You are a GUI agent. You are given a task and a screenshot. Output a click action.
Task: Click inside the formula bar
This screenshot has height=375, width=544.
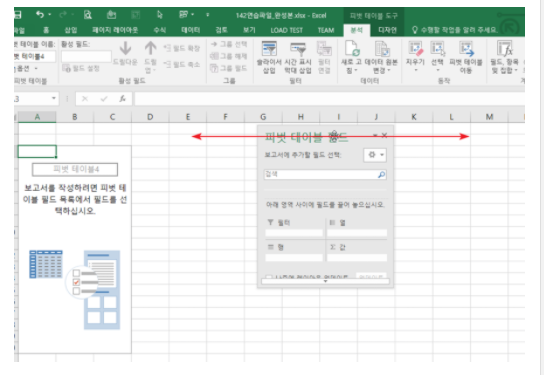point(329,99)
